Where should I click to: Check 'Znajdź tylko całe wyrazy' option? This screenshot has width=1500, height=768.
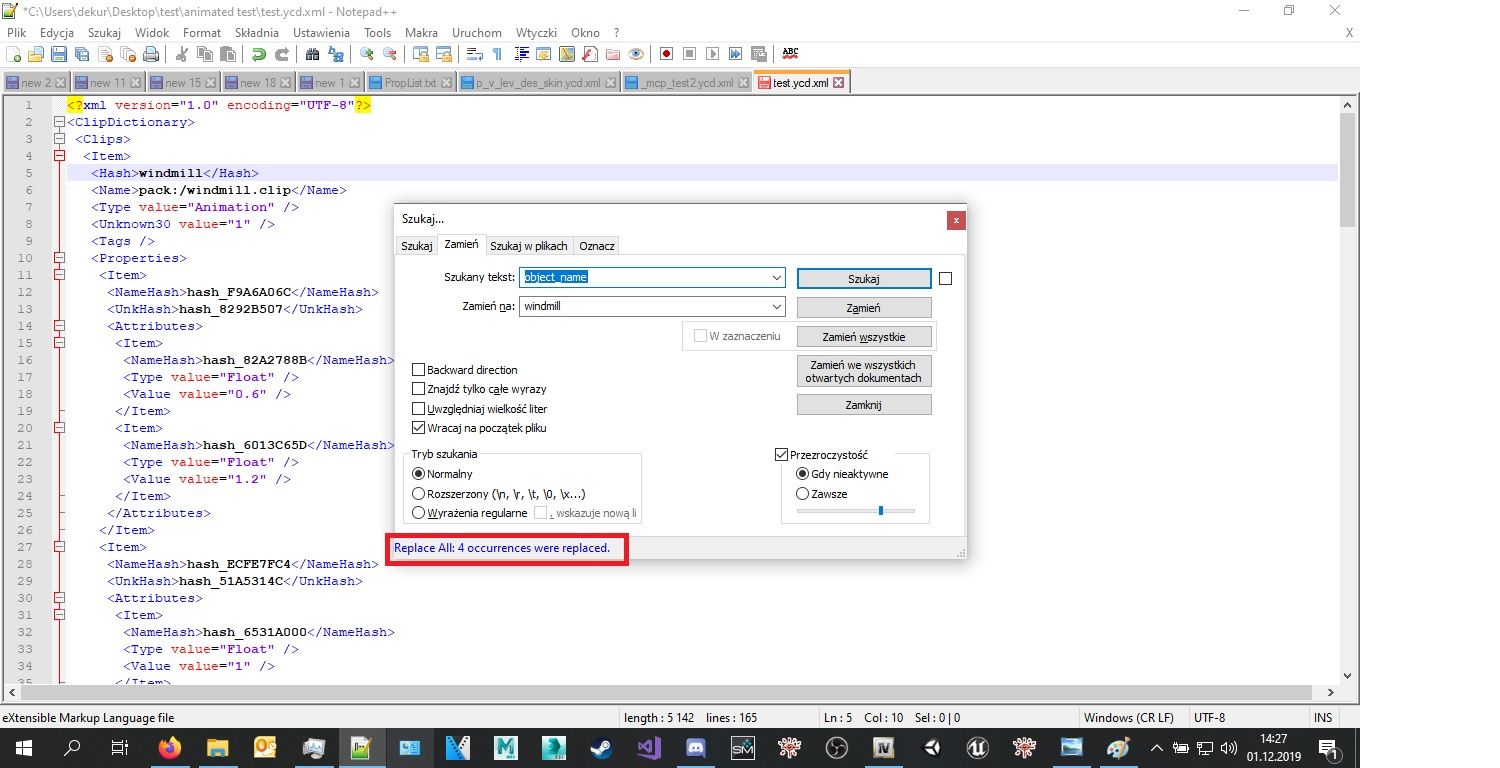[419, 389]
